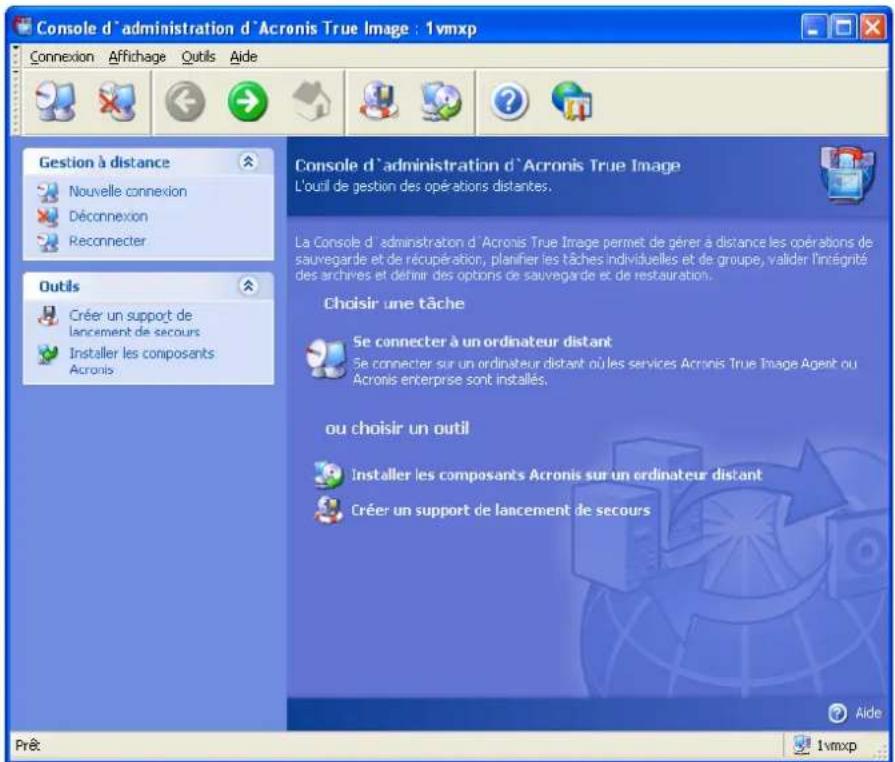Click the Choisir une tâche heading
The image size is (895, 762).
pyautogui.click(x=394, y=303)
